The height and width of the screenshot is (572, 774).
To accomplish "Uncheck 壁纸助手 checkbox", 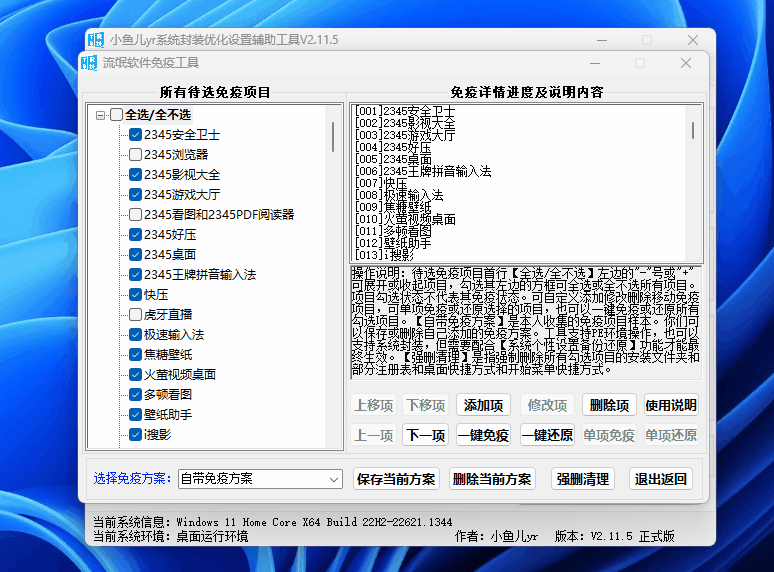I will pos(135,415).
